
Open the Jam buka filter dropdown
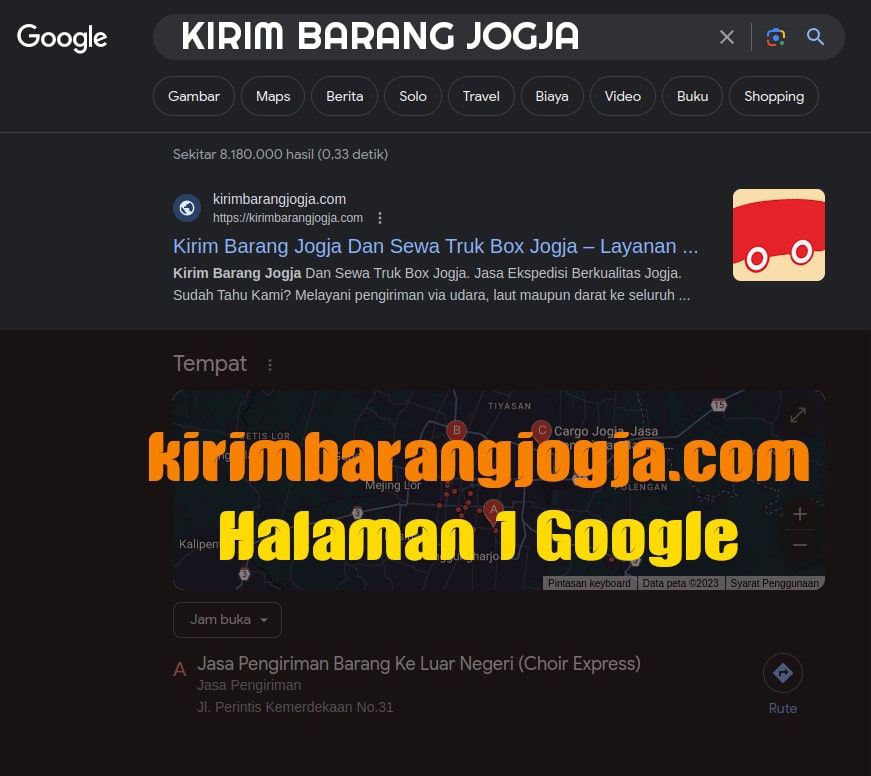pyautogui.click(x=227, y=619)
